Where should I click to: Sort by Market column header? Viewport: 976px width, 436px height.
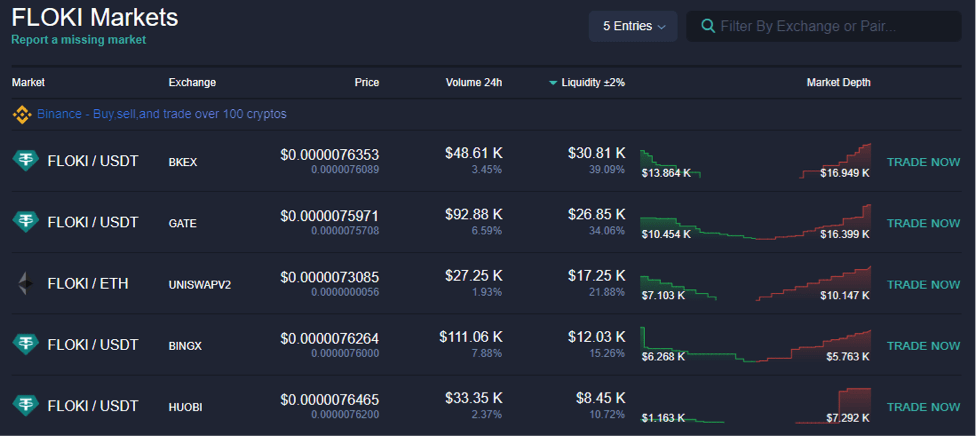coord(28,82)
